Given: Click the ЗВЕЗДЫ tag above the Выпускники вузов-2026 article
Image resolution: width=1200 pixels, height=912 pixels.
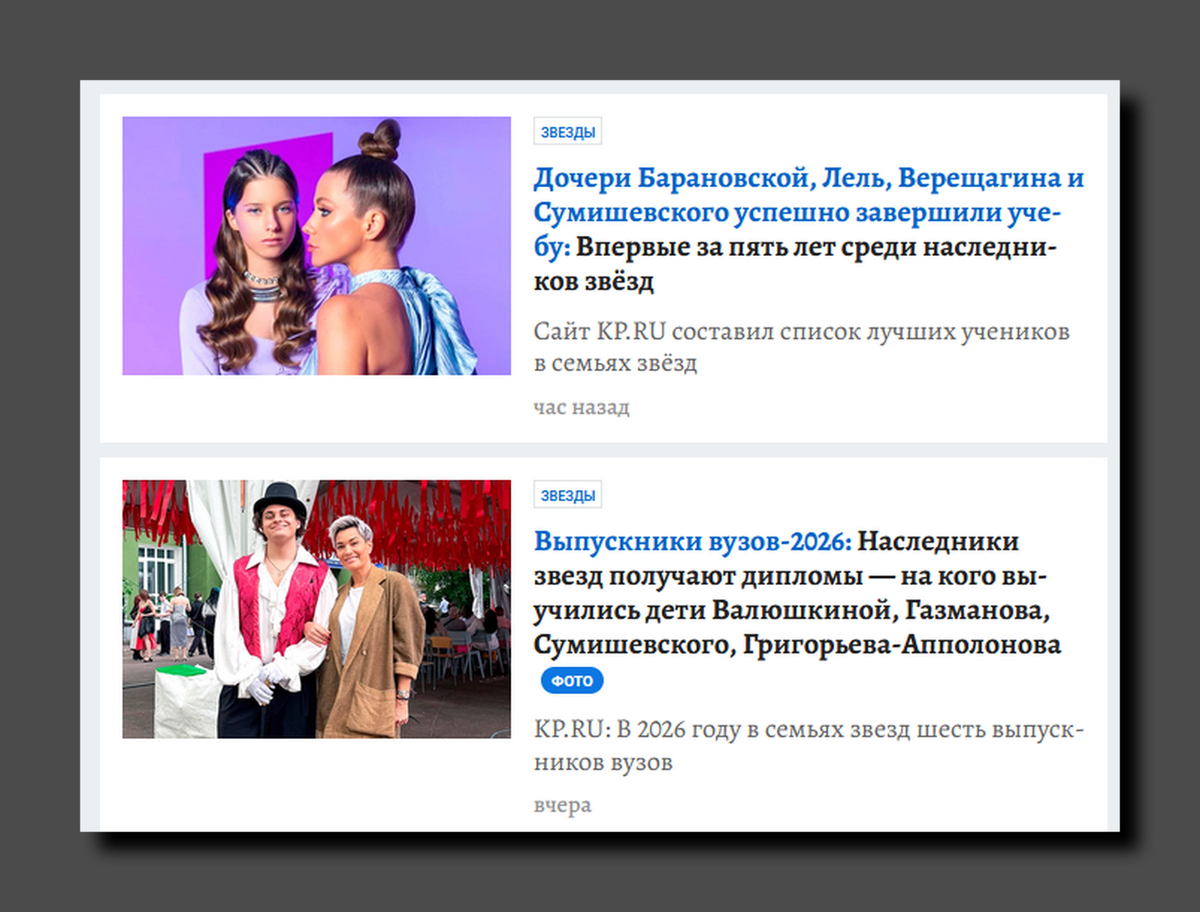Looking at the screenshot, I should pyautogui.click(x=568, y=495).
